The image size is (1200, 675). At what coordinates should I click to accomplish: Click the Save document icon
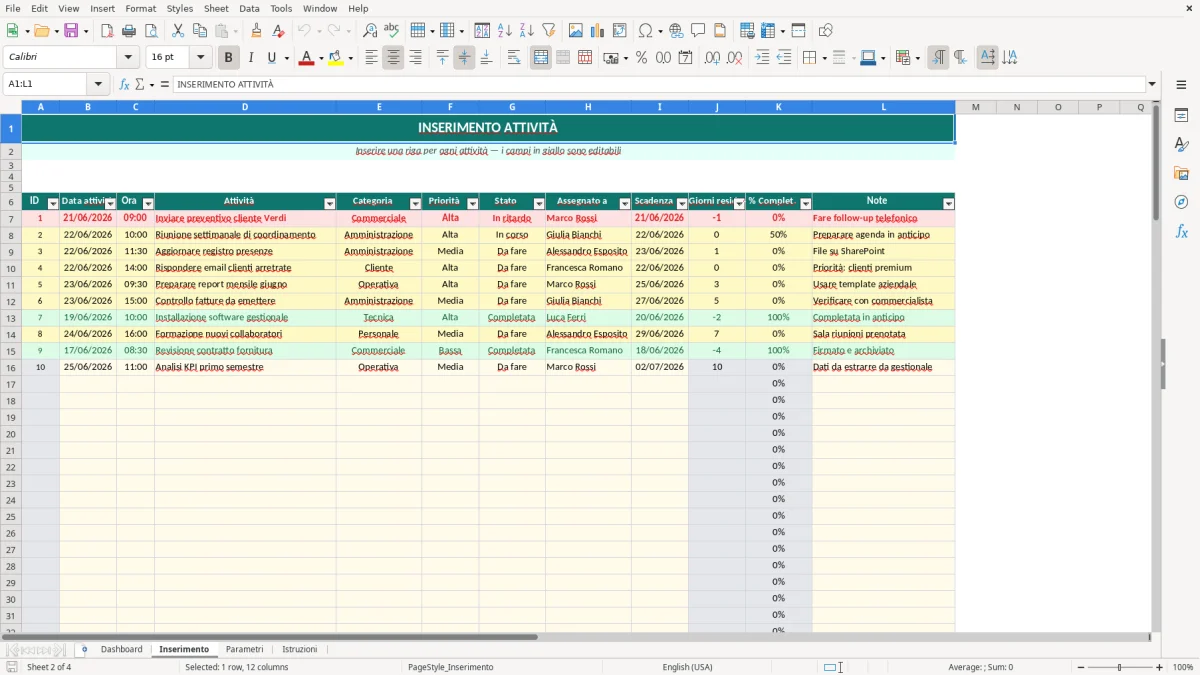pos(71,31)
